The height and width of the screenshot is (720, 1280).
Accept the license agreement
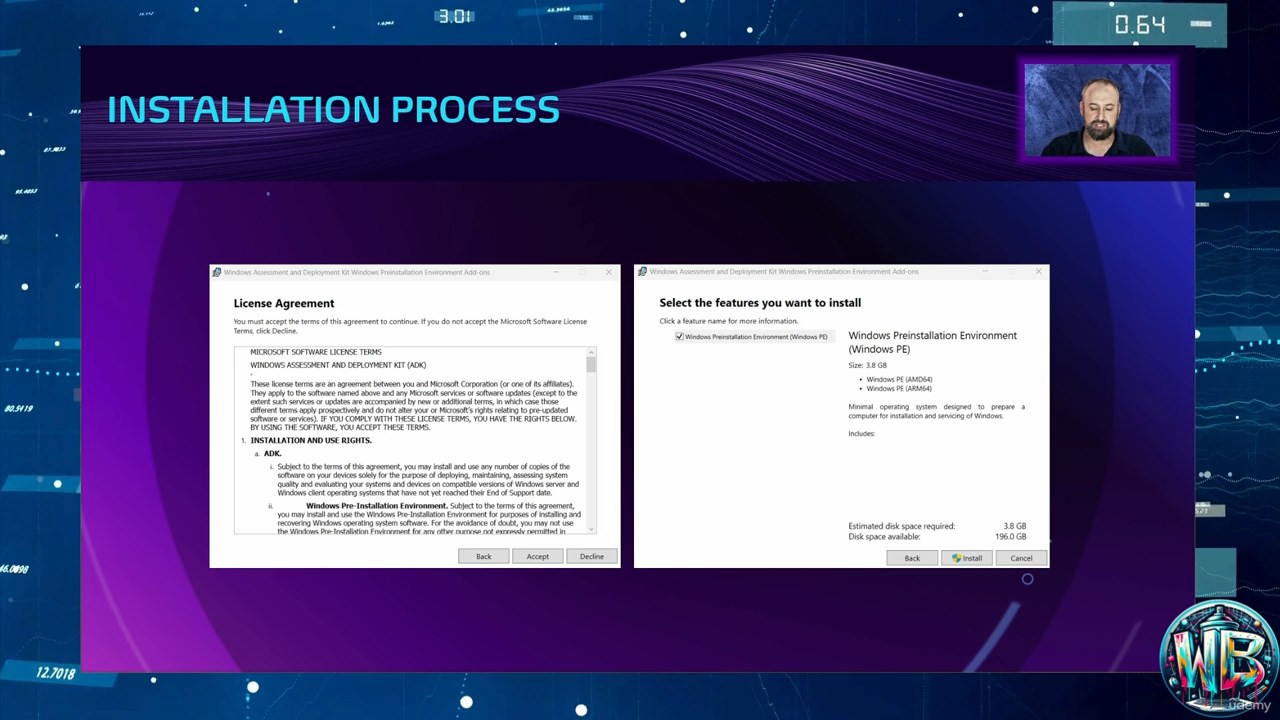tap(537, 556)
